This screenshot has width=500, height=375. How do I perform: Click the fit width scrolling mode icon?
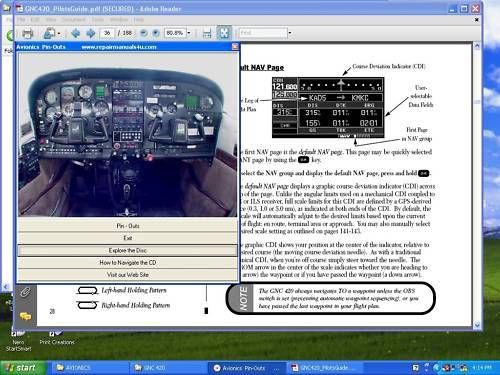click(207, 33)
